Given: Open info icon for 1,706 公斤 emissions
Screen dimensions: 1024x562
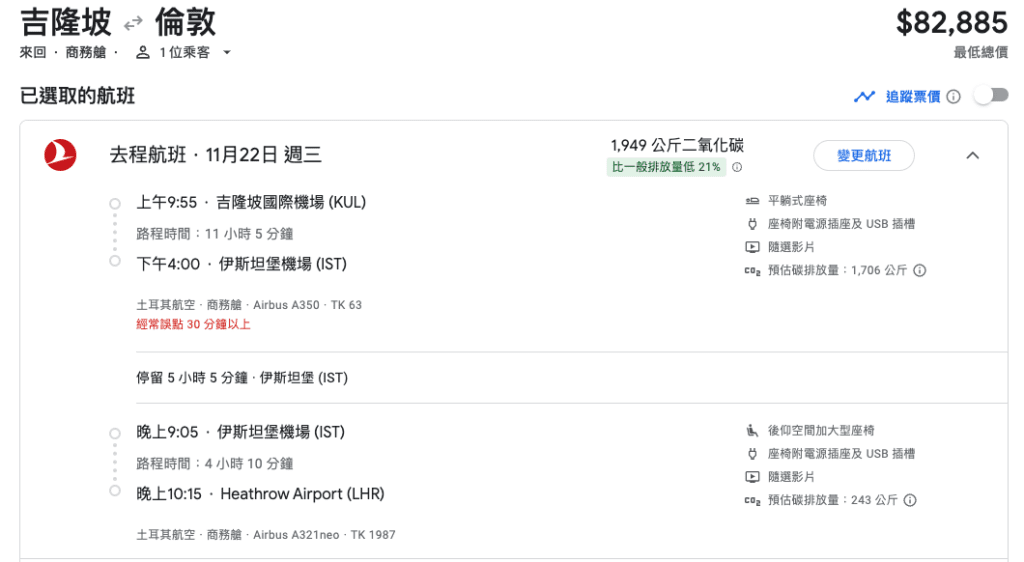Looking at the screenshot, I should 920,270.
